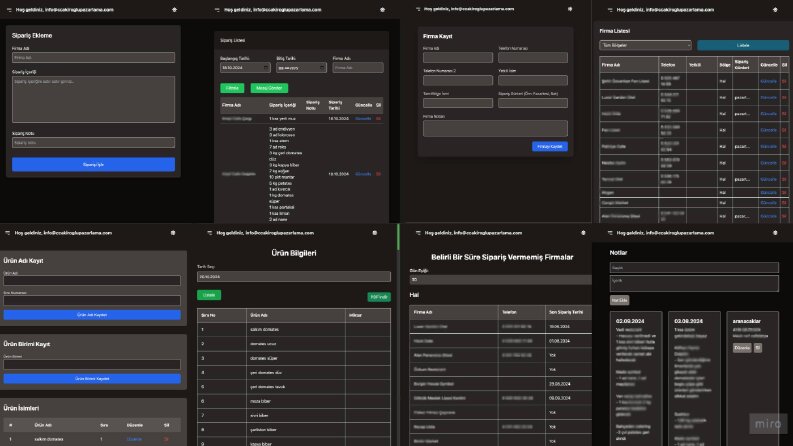The height and width of the screenshot is (446, 793).
Task: Click the Başlangıç Tarihi date field
Action: (245, 68)
